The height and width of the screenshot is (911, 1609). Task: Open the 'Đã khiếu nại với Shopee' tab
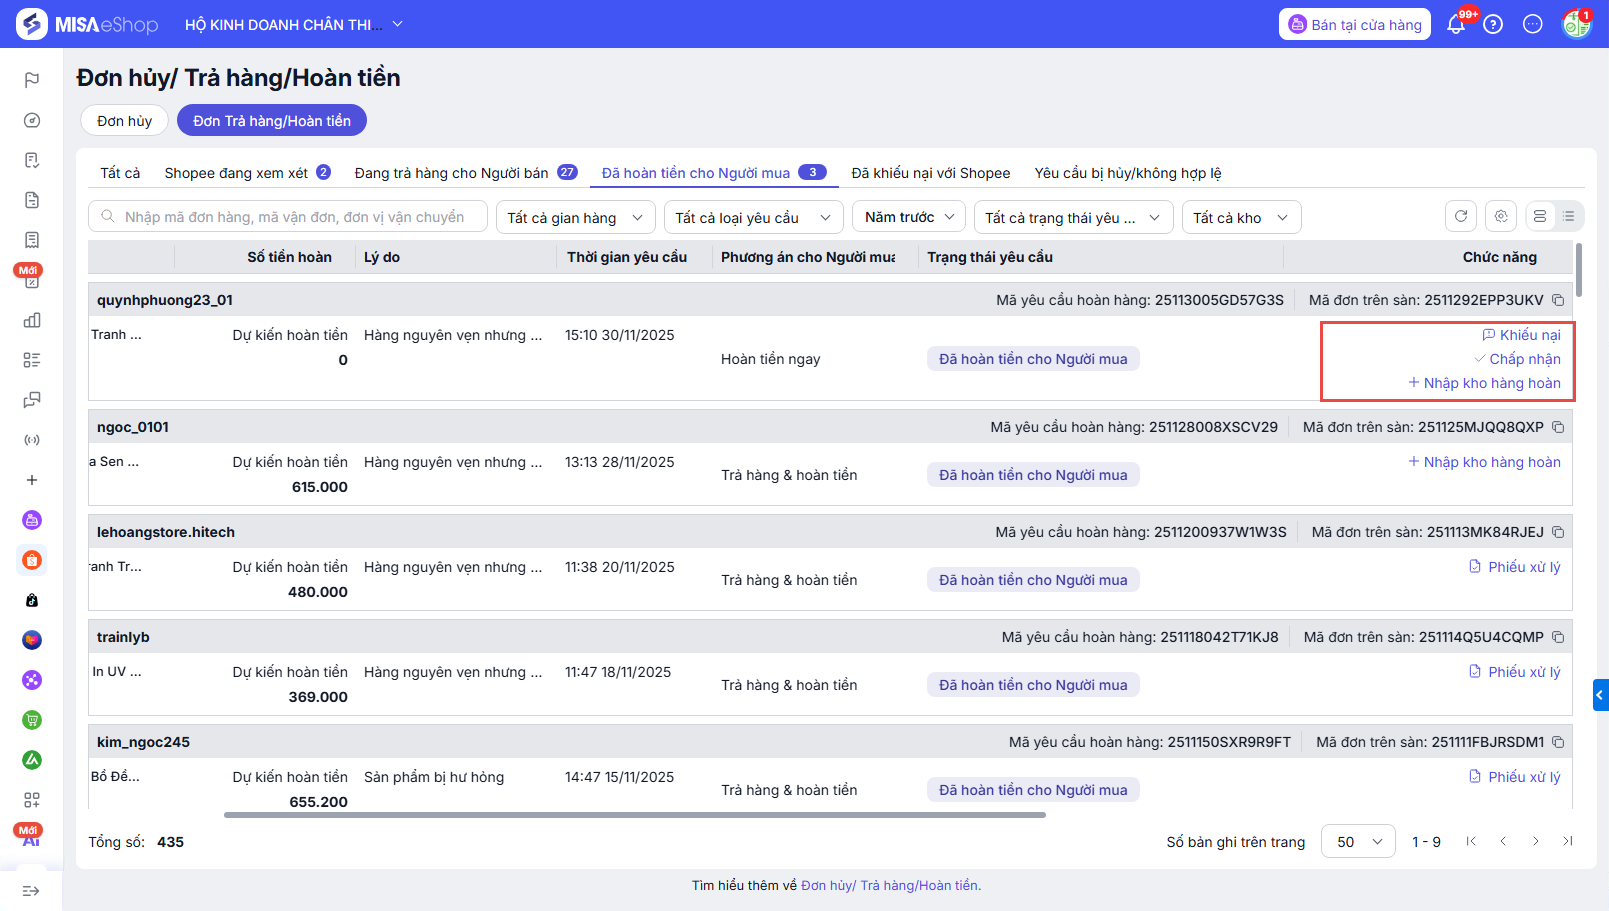931,173
